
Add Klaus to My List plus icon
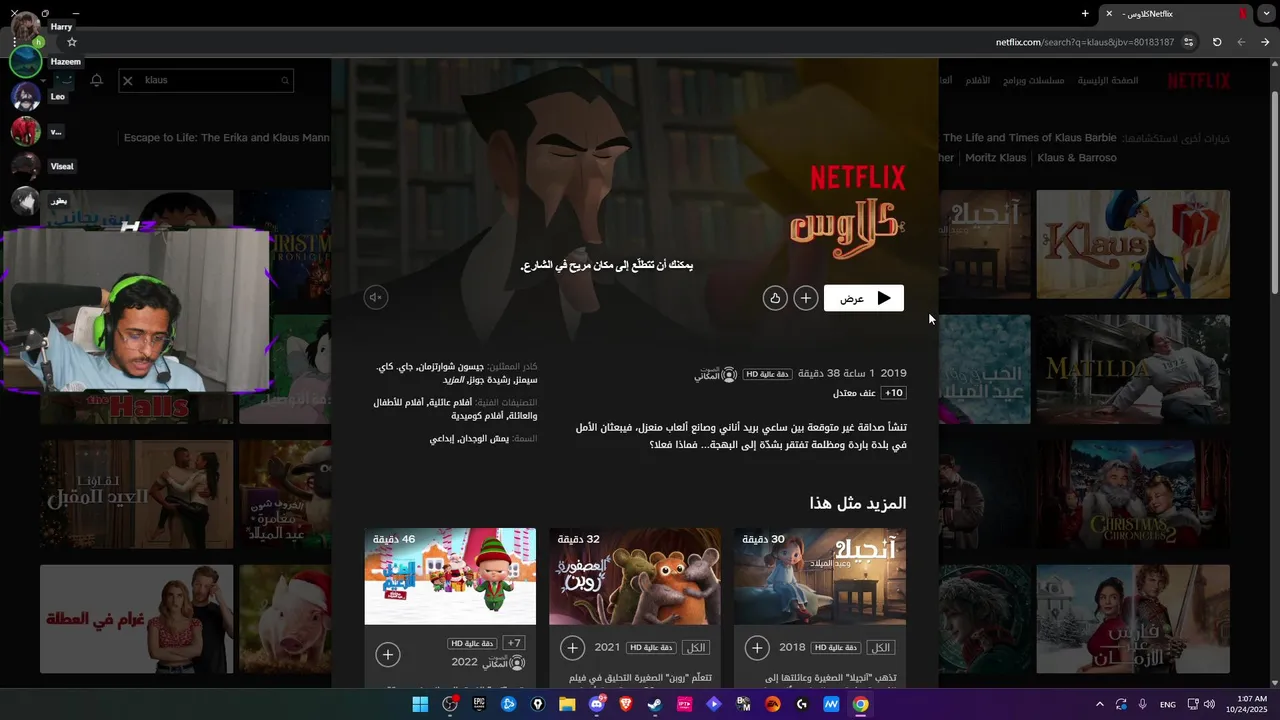coord(806,298)
